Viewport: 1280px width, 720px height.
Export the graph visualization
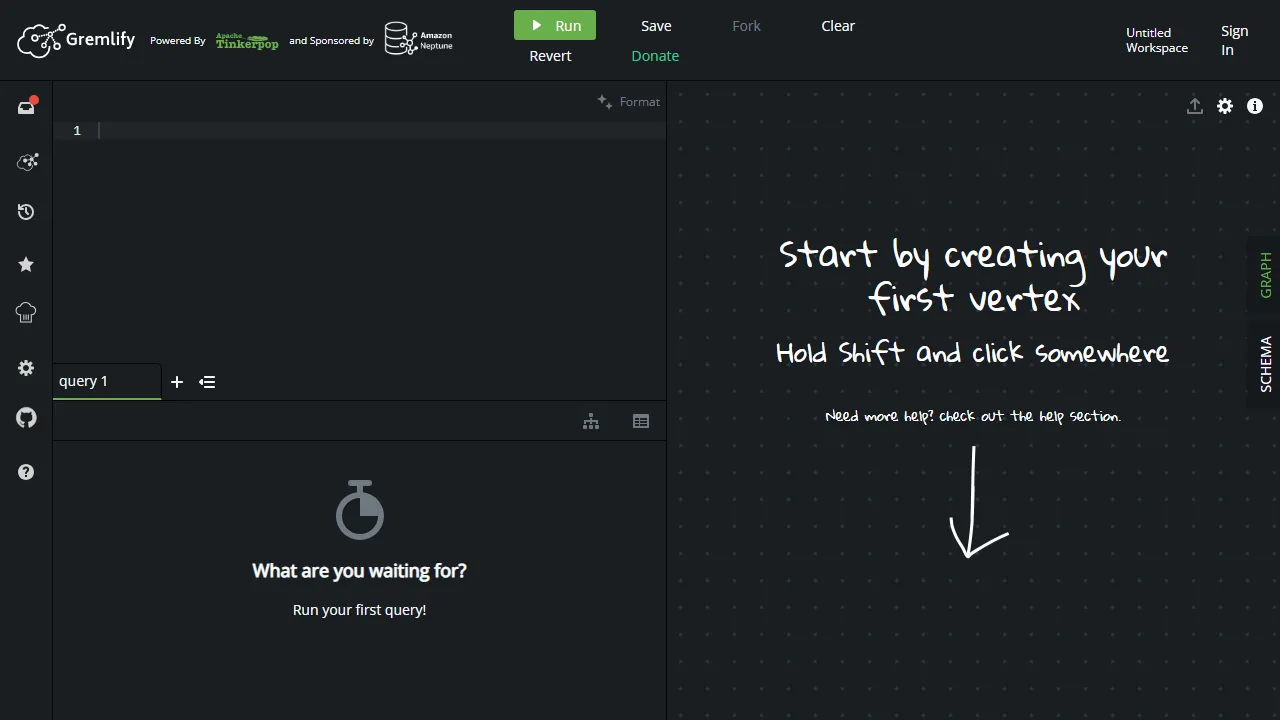pyautogui.click(x=1194, y=106)
